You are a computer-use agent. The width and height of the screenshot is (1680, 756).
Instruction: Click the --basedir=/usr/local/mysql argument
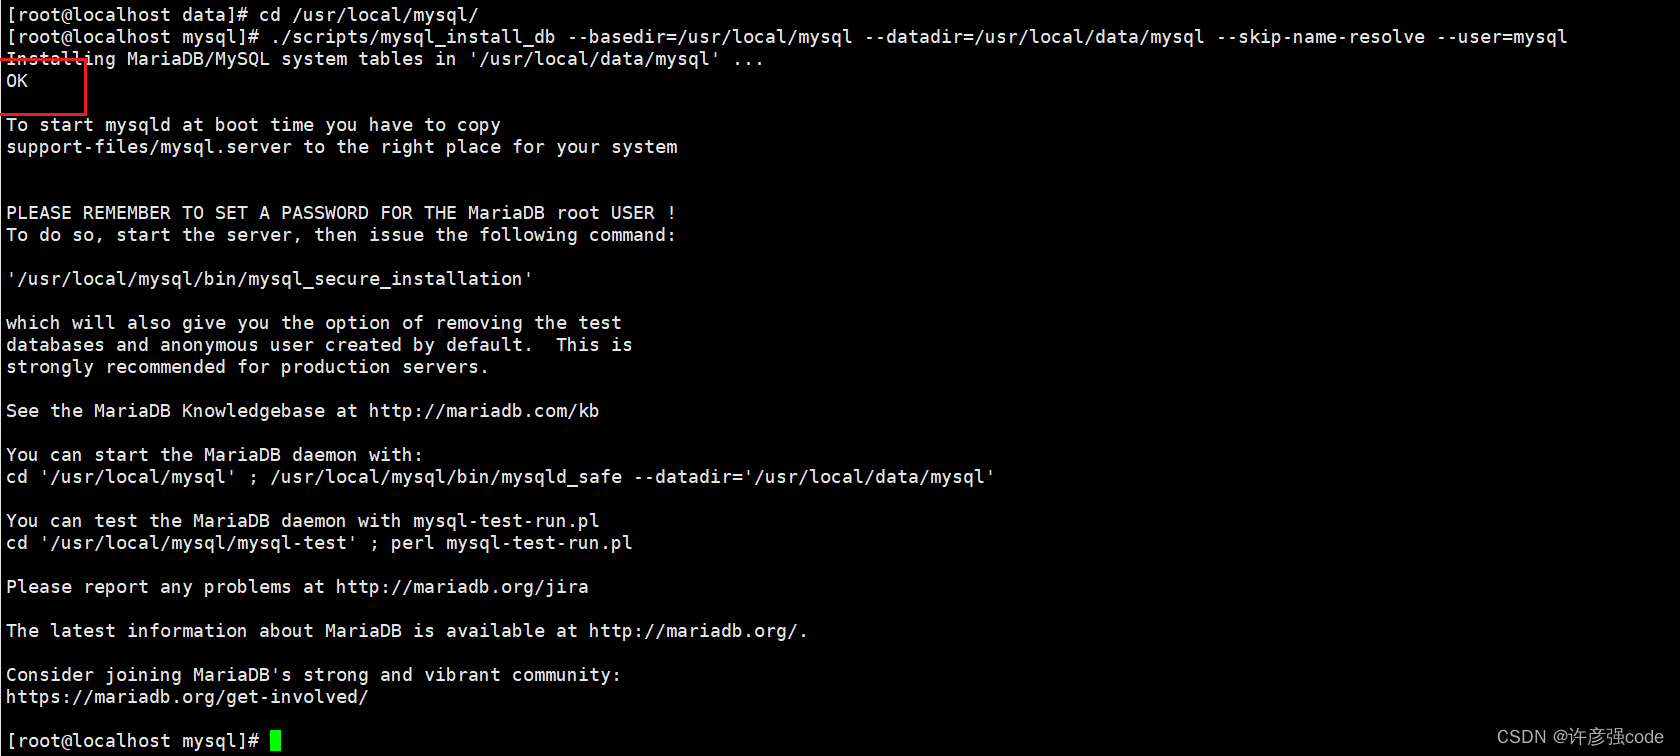click(710, 37)
